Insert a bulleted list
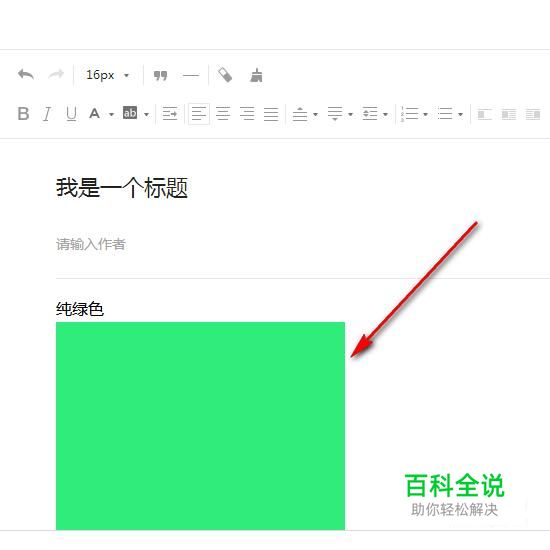550x550 pixels. click(445, 114)
